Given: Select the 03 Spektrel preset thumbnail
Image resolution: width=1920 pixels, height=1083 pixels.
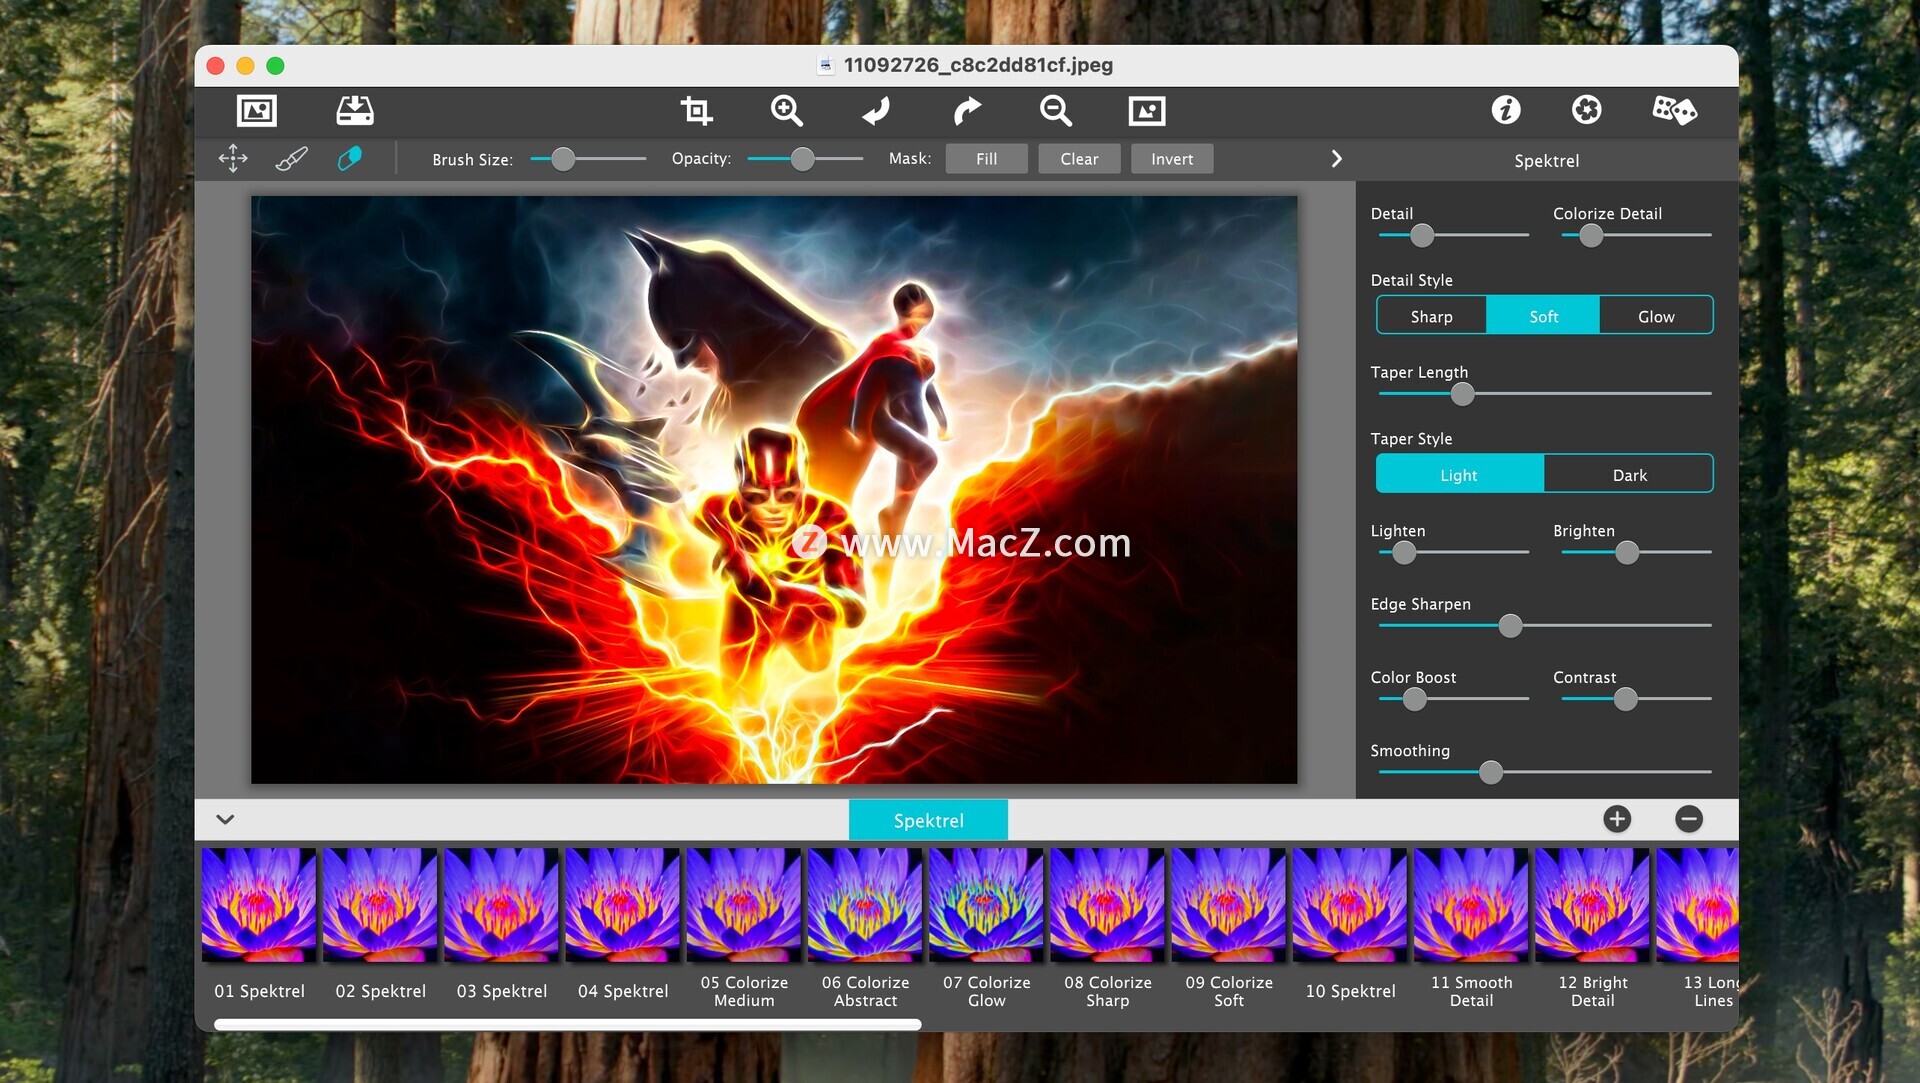Looking at the screenshot, I should 501,905.
